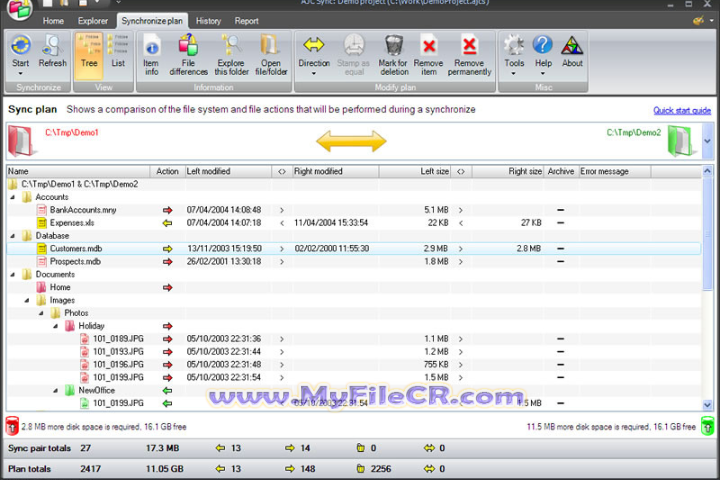The height and width of the screenshot is (480, 720).
Task: Open the Tools dropdown menu
Action: (x=514, y=52)
